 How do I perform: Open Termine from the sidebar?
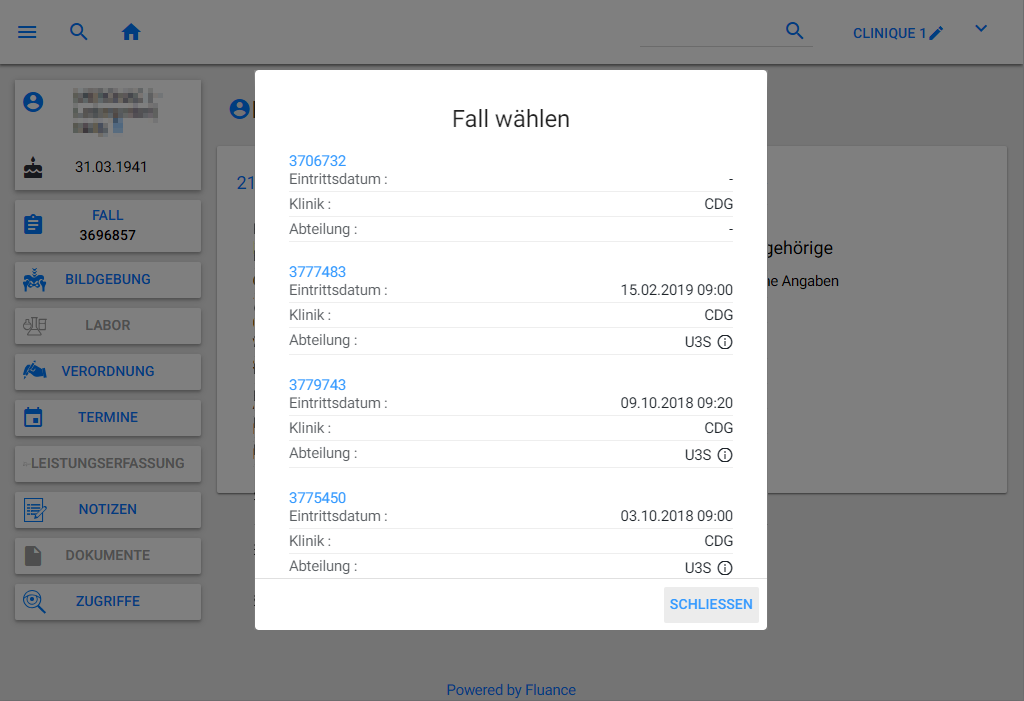pyautogui.click(x=108, y=418)
